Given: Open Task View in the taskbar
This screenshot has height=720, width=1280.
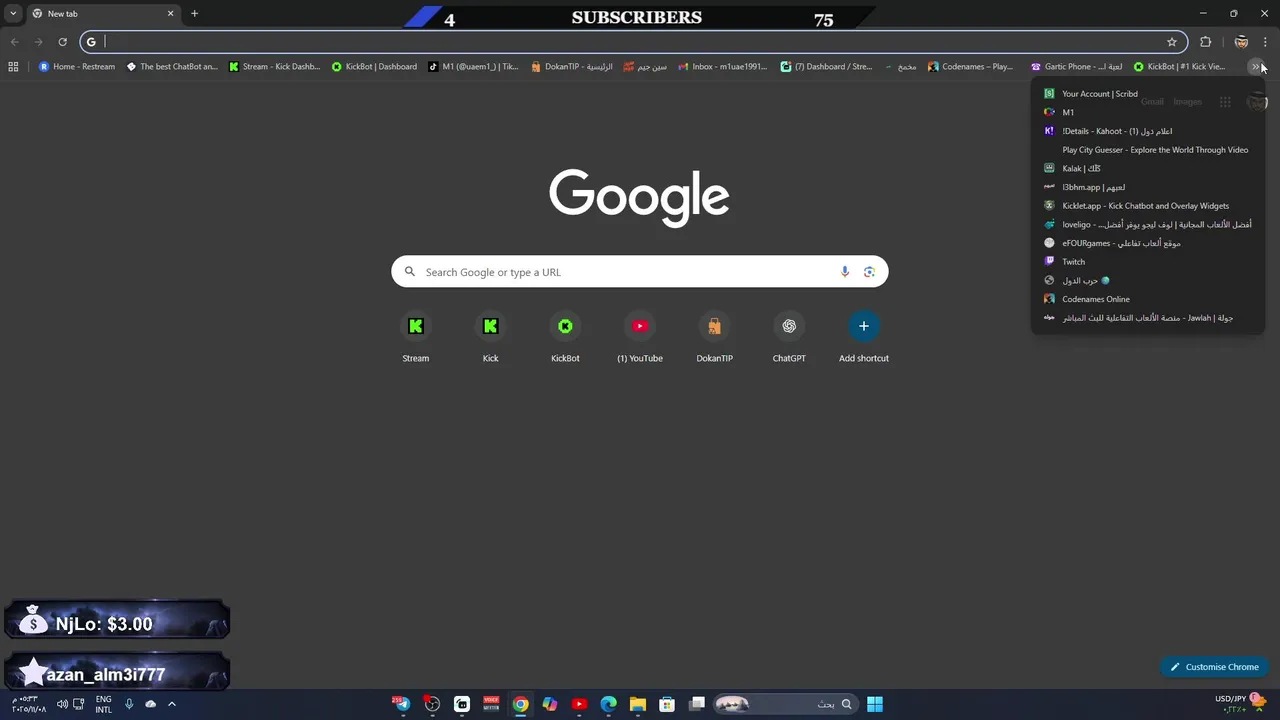Looking at the screenshot, I should [x=697, y=704].
